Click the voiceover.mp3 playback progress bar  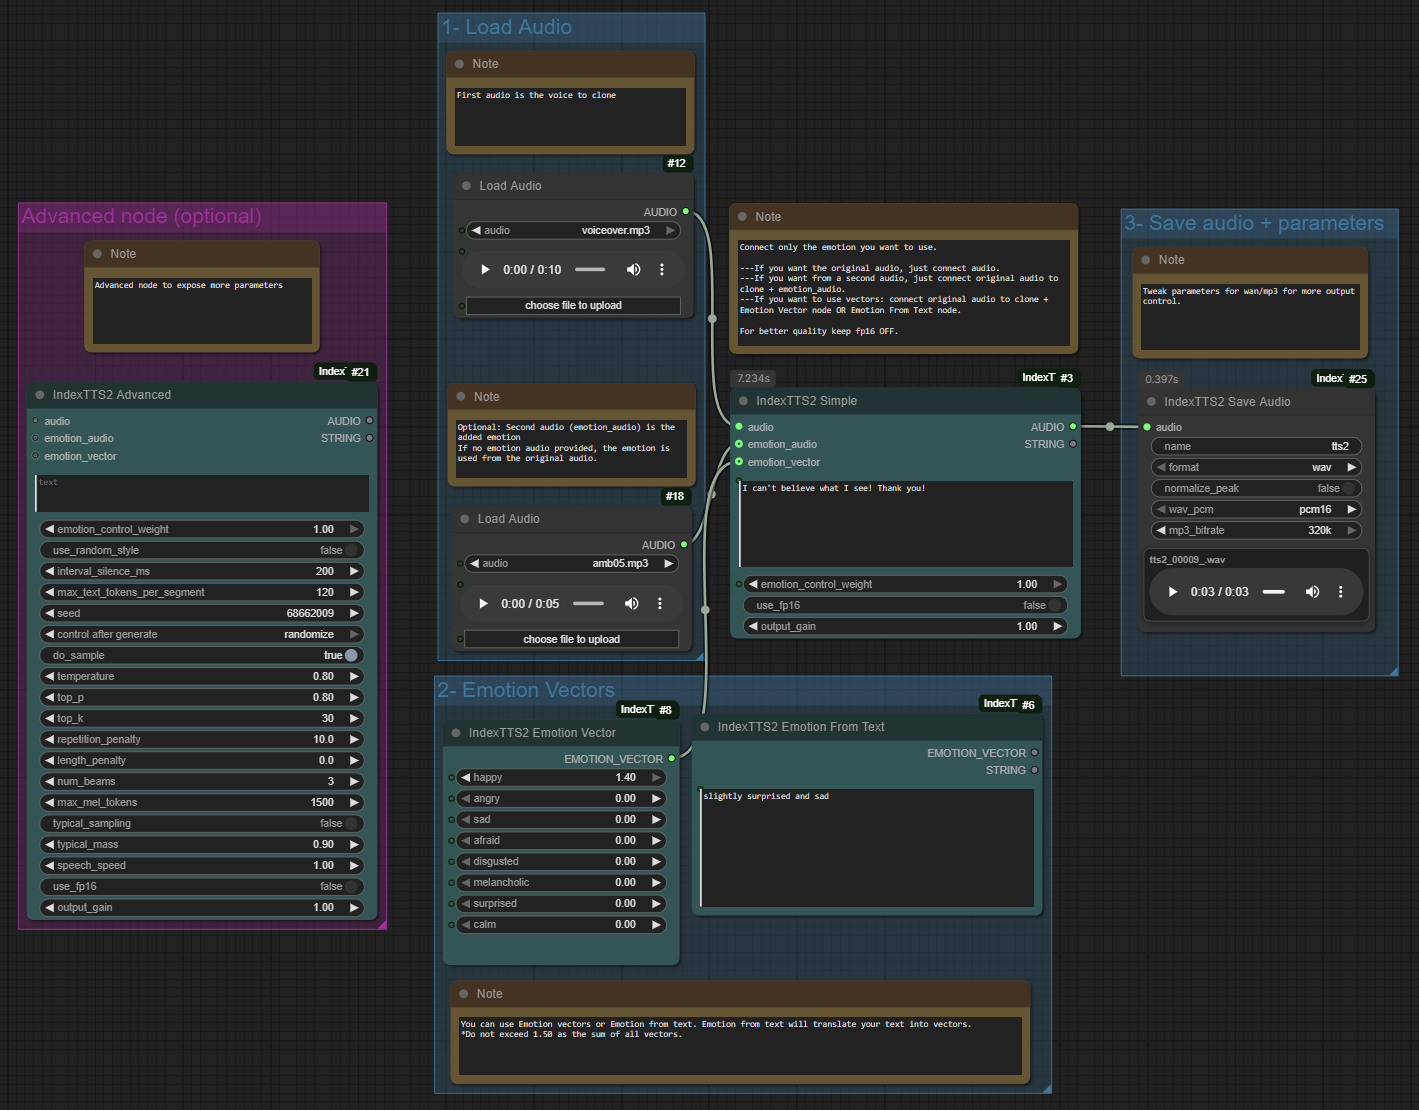590,270
